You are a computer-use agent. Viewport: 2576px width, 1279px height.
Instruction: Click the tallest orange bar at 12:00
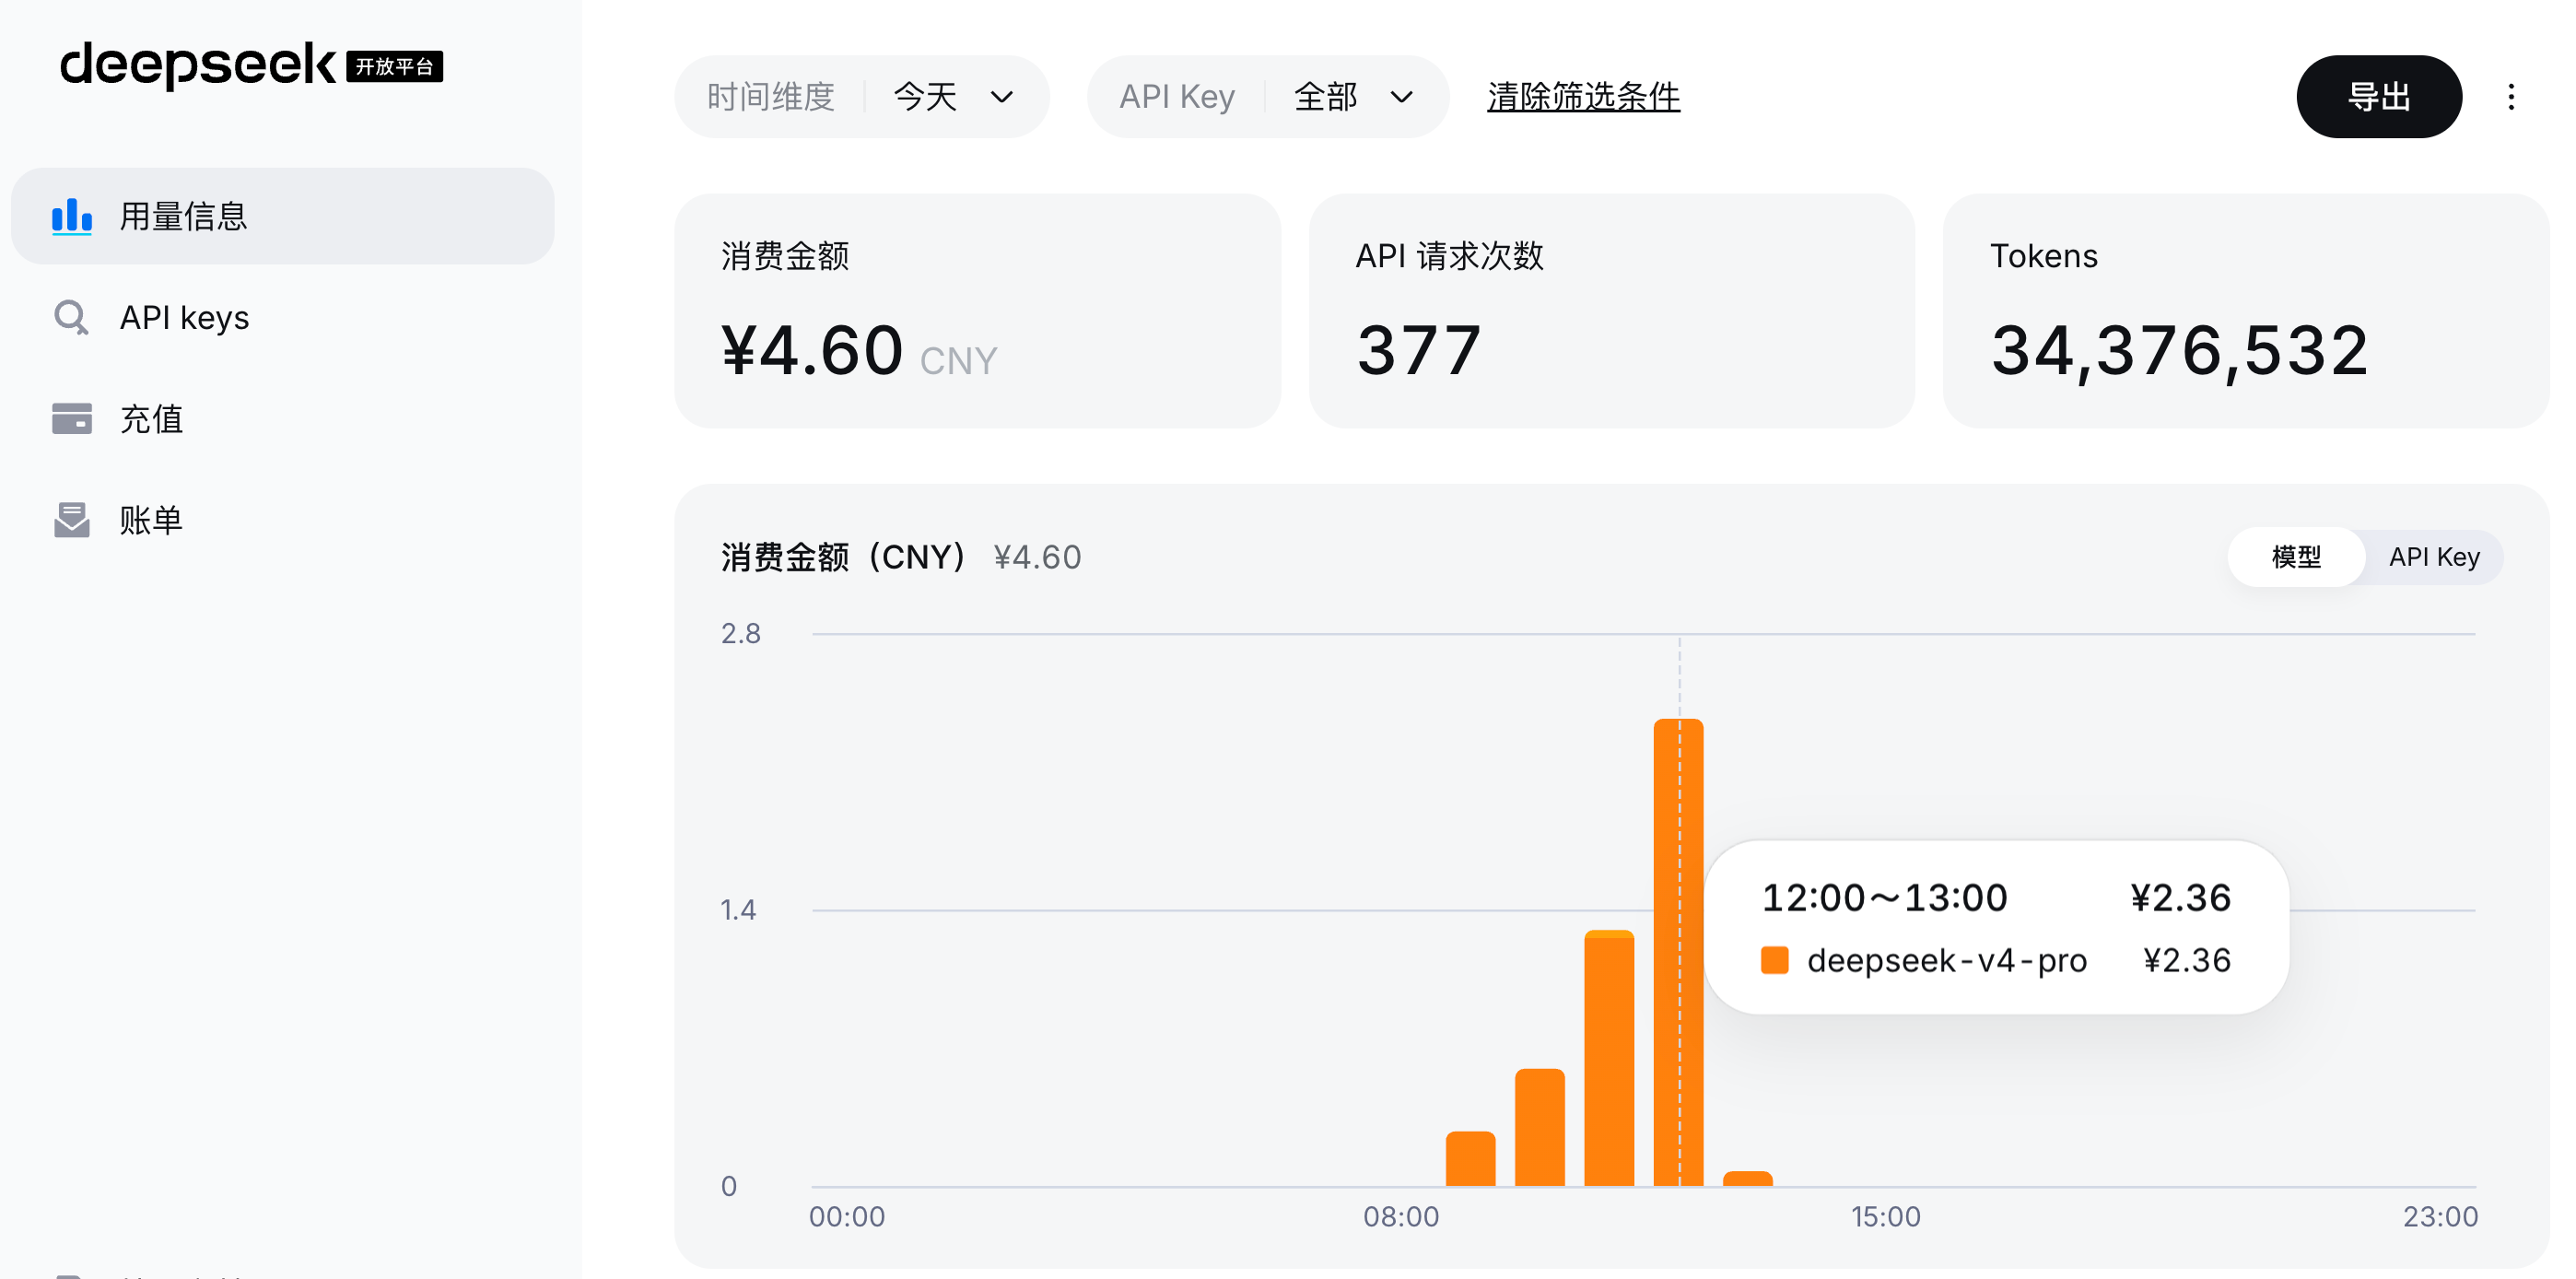pos(1678,952)
